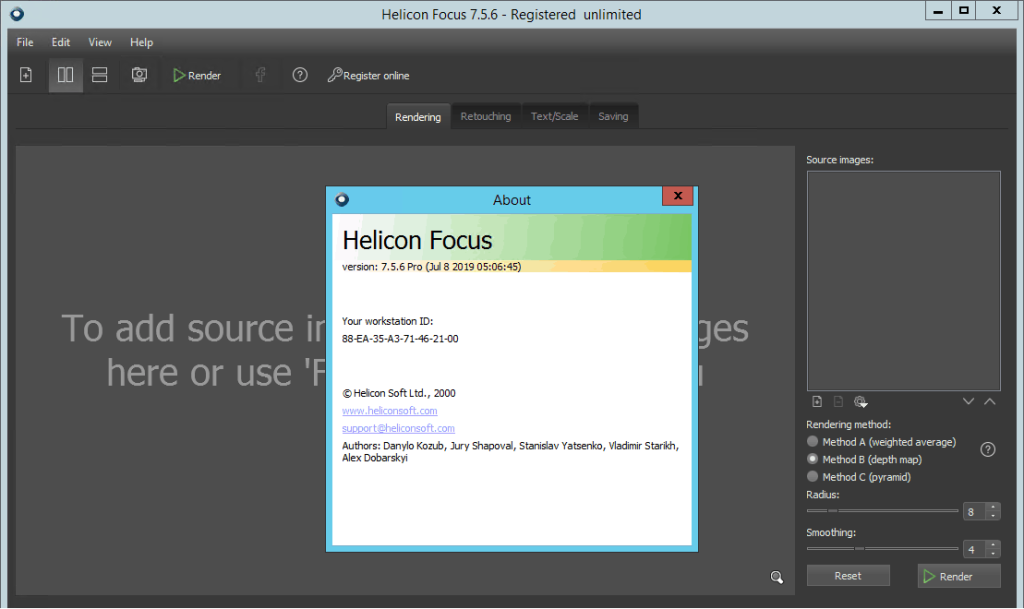1024x609 pixels.
Task: Click the "Helicon Focus" heading in About
Action: pos(417,240)
